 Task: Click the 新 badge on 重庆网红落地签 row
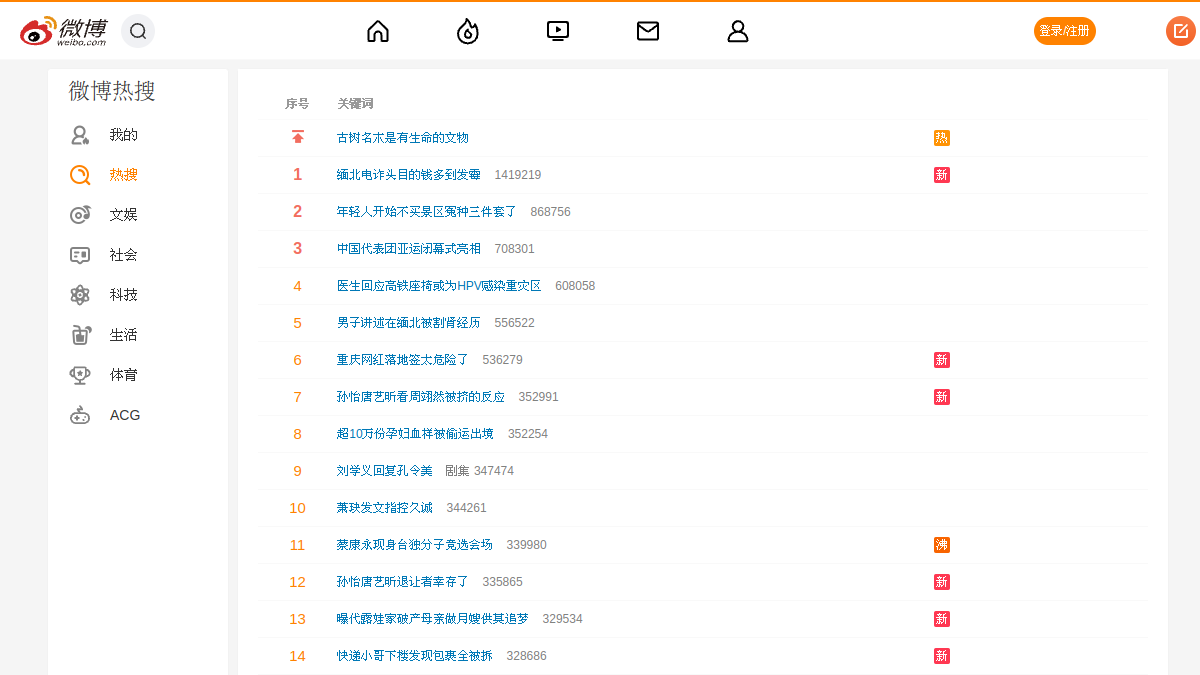[x=942, y=360]
